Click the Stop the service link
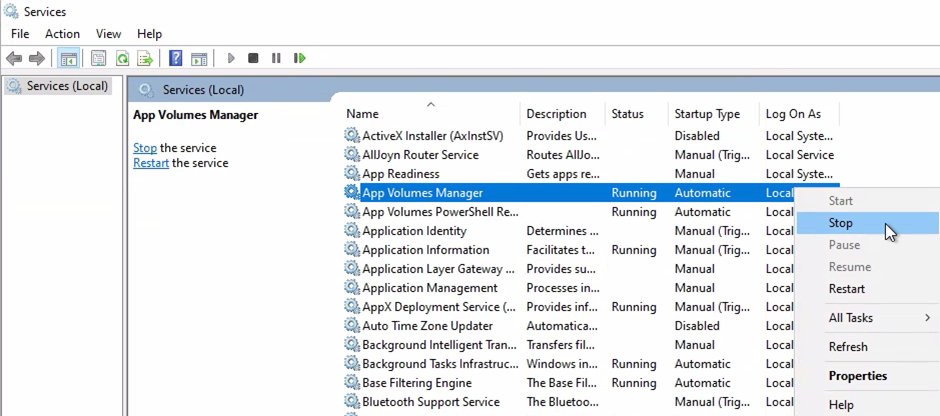 point(145,148)
